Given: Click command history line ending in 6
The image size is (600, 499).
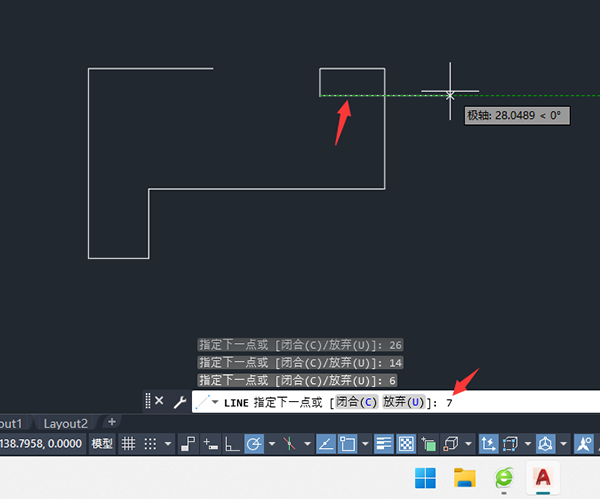Looking at the screenshot, I should pos(297,380).
